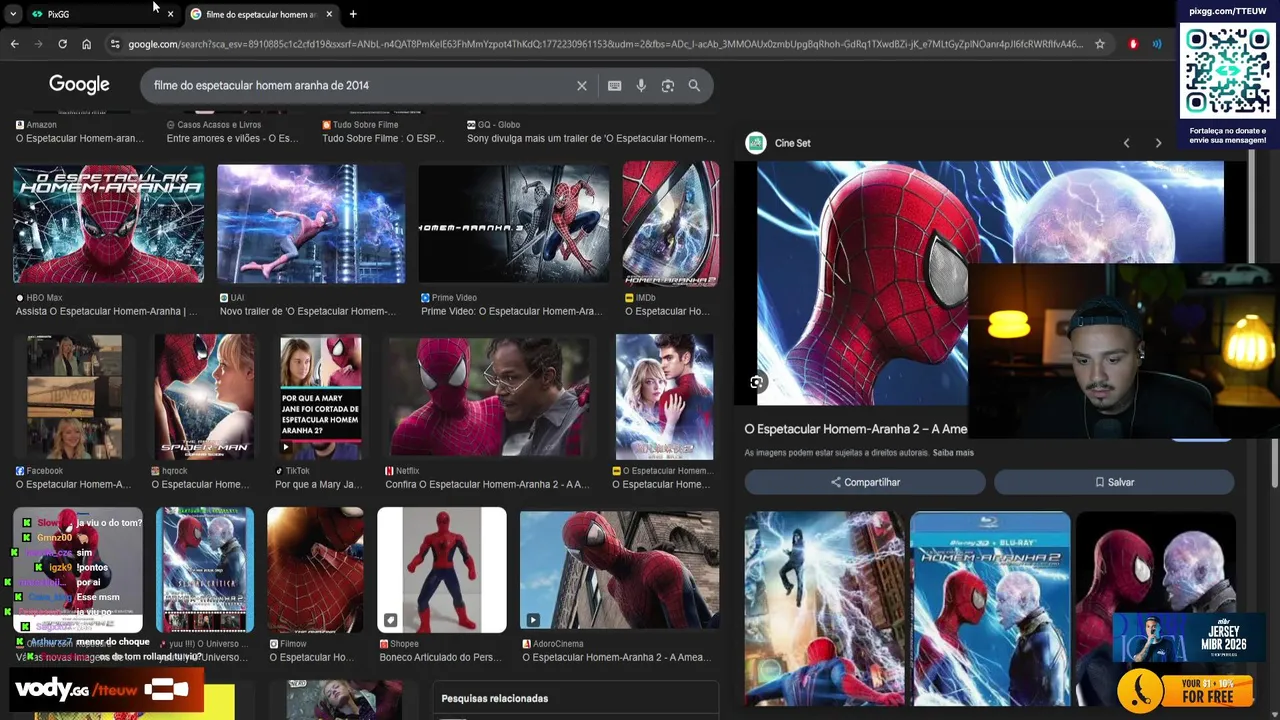The width and height of the screenshot is (1280, 720).
Task: Open the AdoroCinema result thumbnail
Action: tap(619, 570)
